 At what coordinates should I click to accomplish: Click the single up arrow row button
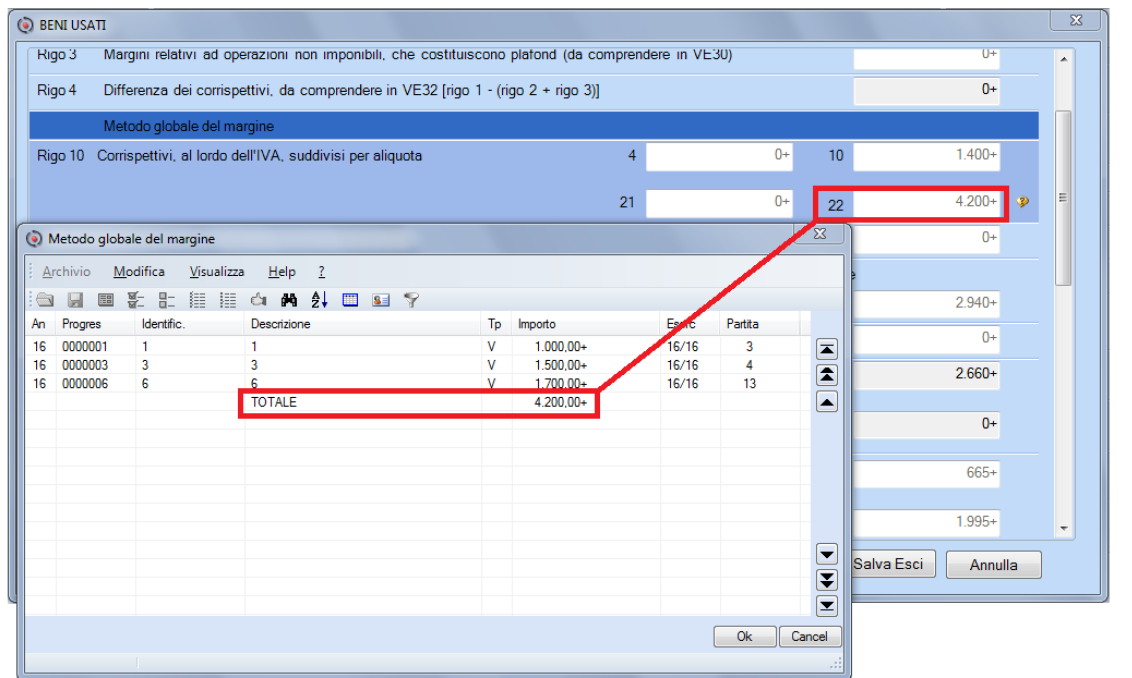[827, 401]
